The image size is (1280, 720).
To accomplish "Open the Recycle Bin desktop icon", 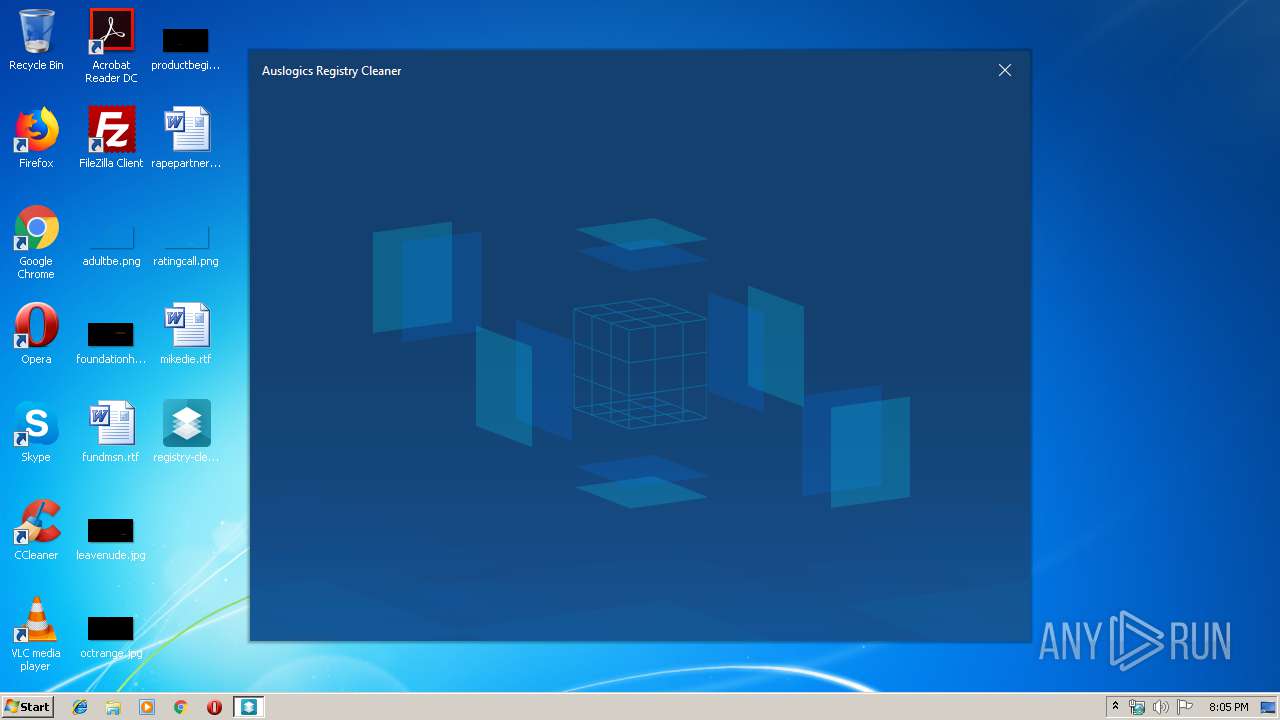I will [36, 40].
